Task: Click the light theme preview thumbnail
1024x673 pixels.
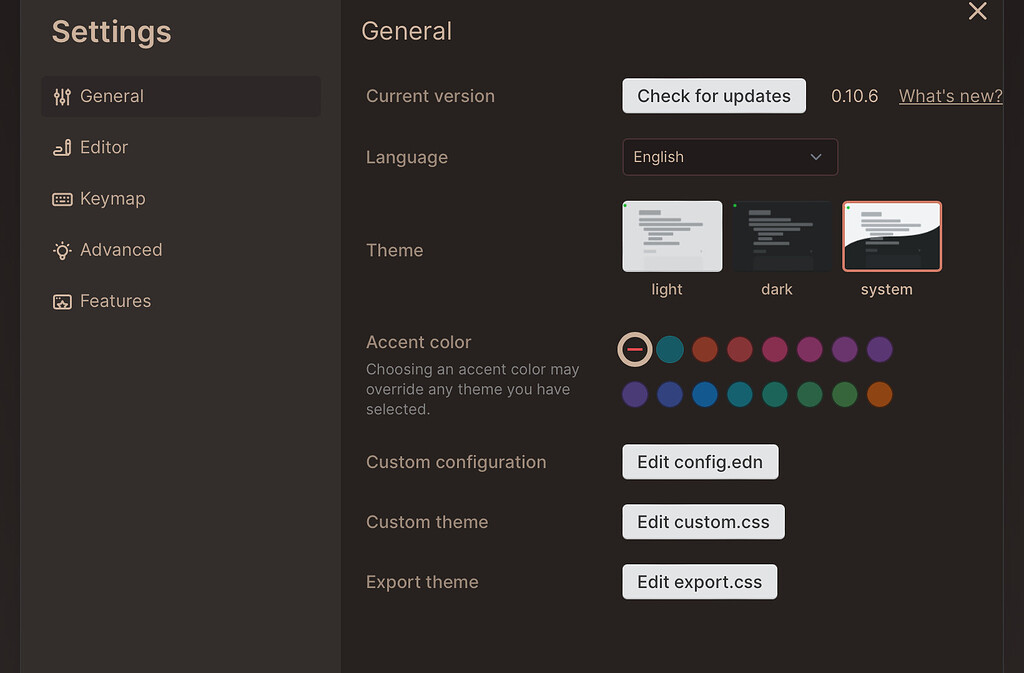Action: point(671,236)
